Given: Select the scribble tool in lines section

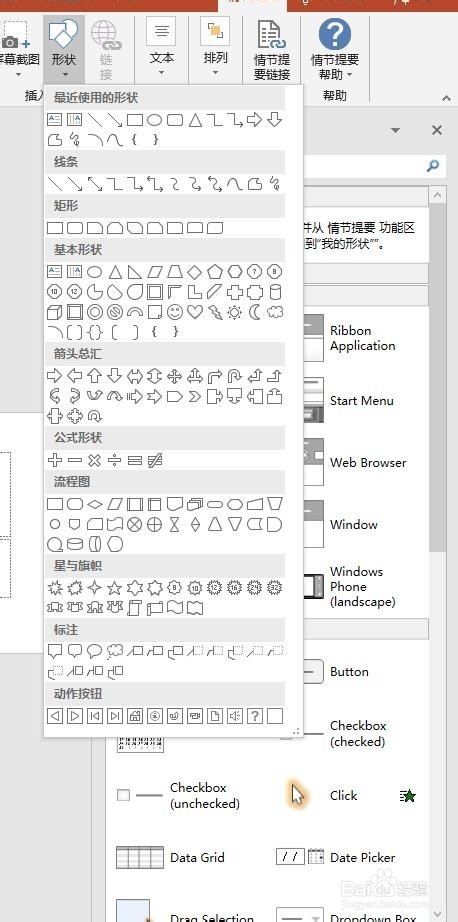Looking at the screenshot, I should (275, 184).
